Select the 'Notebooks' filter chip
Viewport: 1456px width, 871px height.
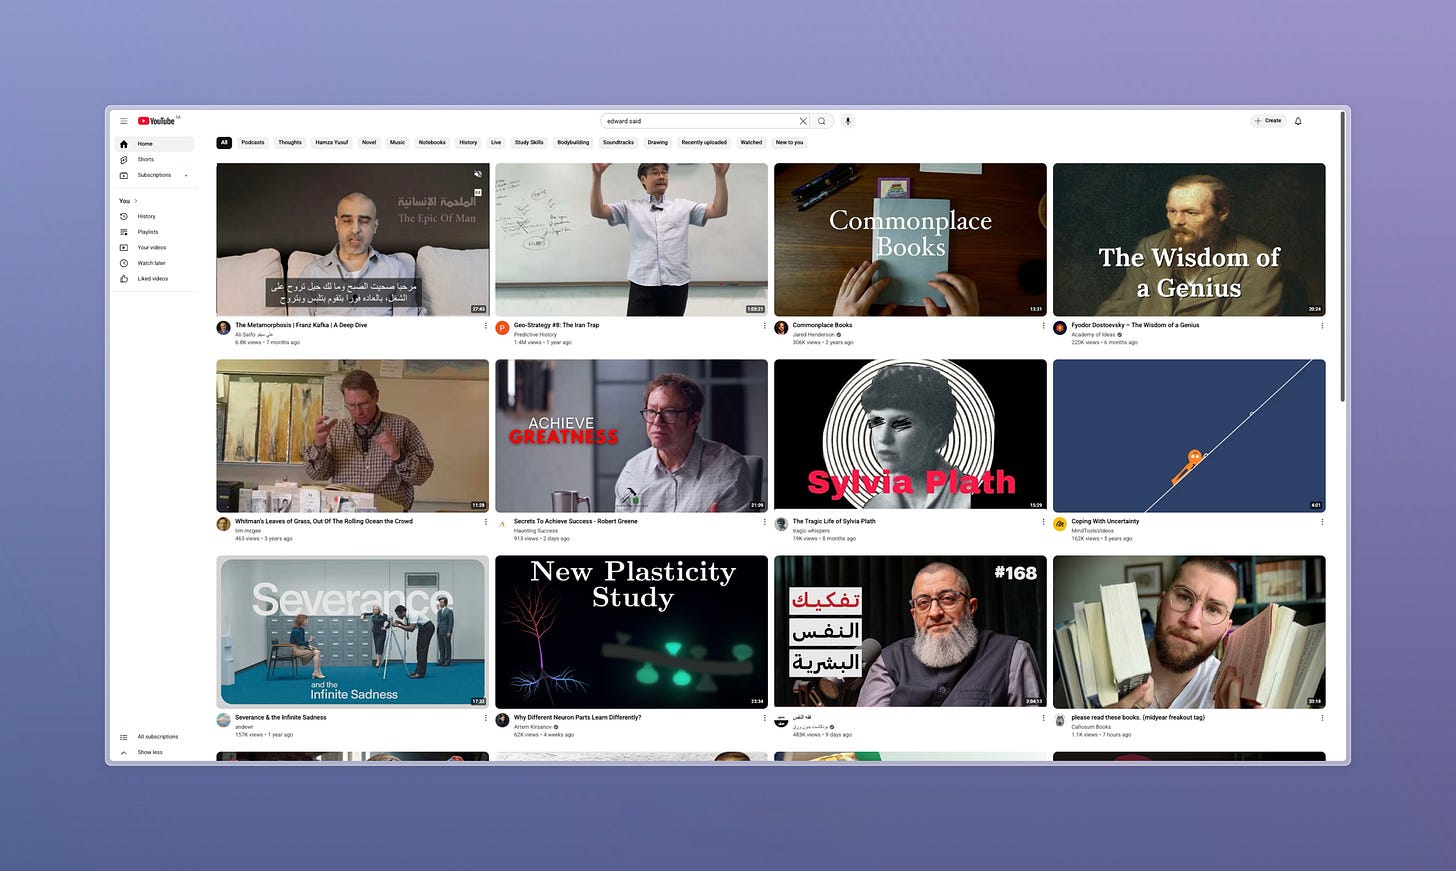click(x=432, y=142)
